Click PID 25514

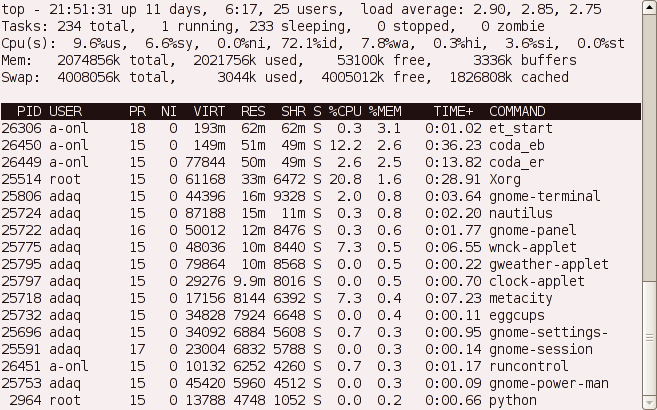pos(21,180)
